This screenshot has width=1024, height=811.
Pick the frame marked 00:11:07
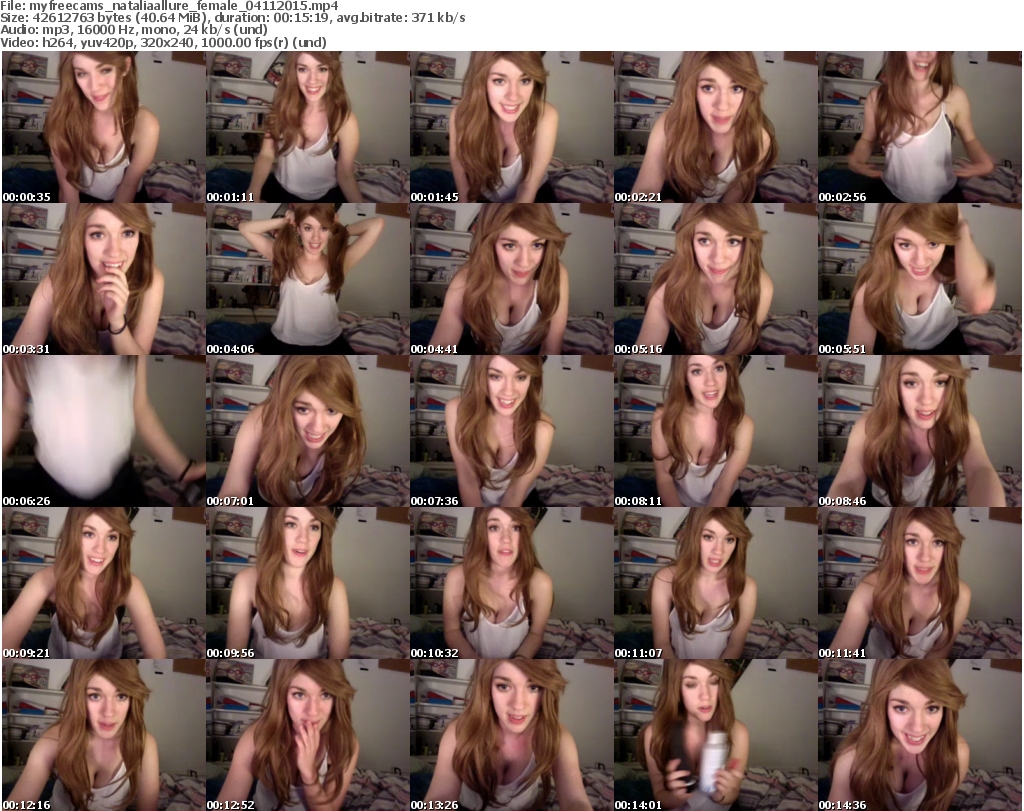click(715, 583)
